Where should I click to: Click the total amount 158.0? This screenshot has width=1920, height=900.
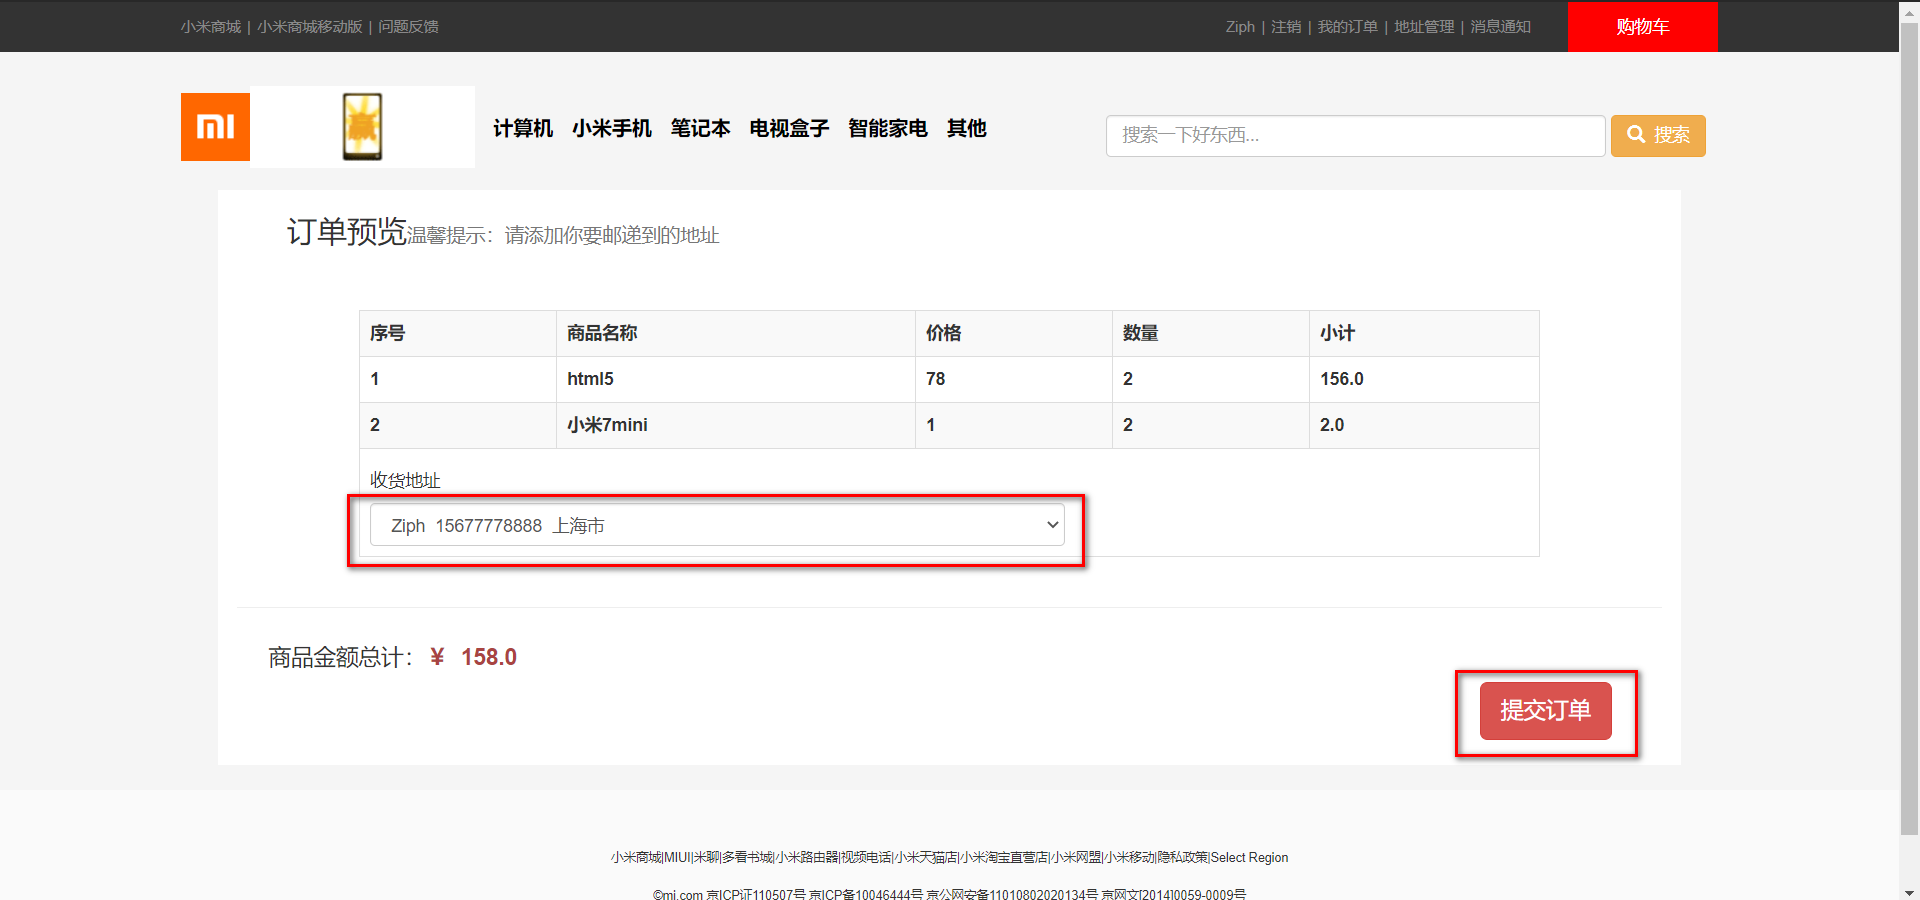click(488, 657)
